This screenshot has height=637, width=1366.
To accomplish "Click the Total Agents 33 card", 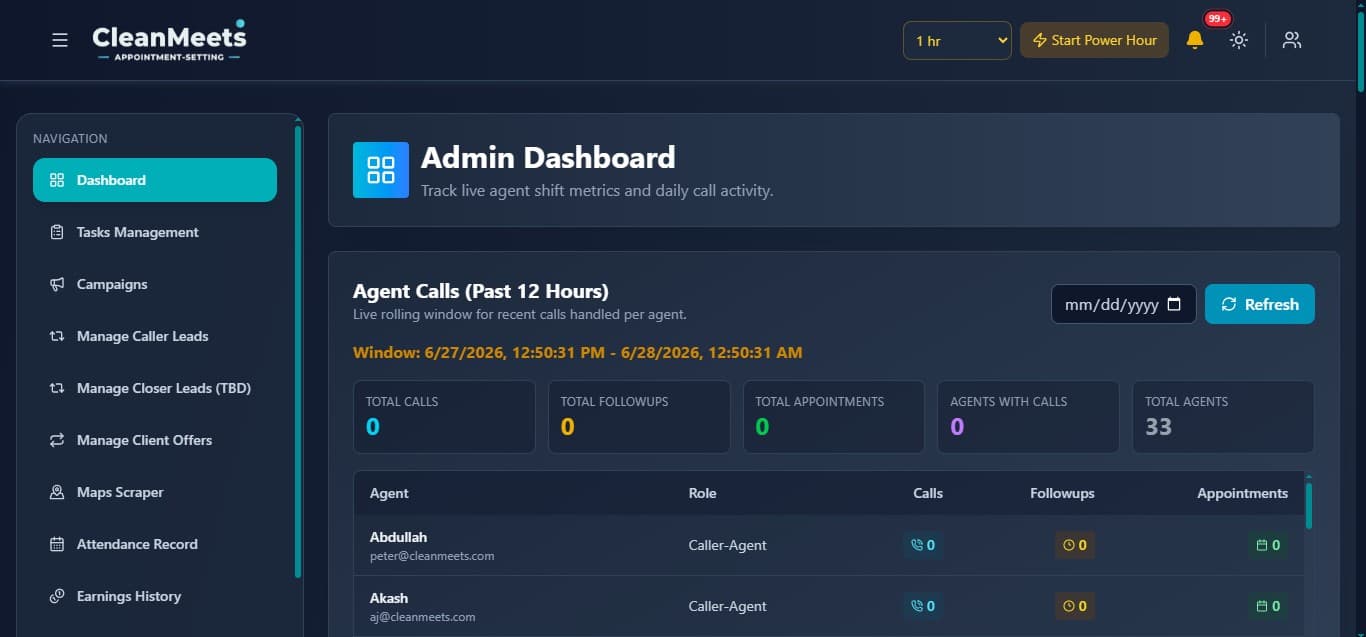I will (1223, 417).
